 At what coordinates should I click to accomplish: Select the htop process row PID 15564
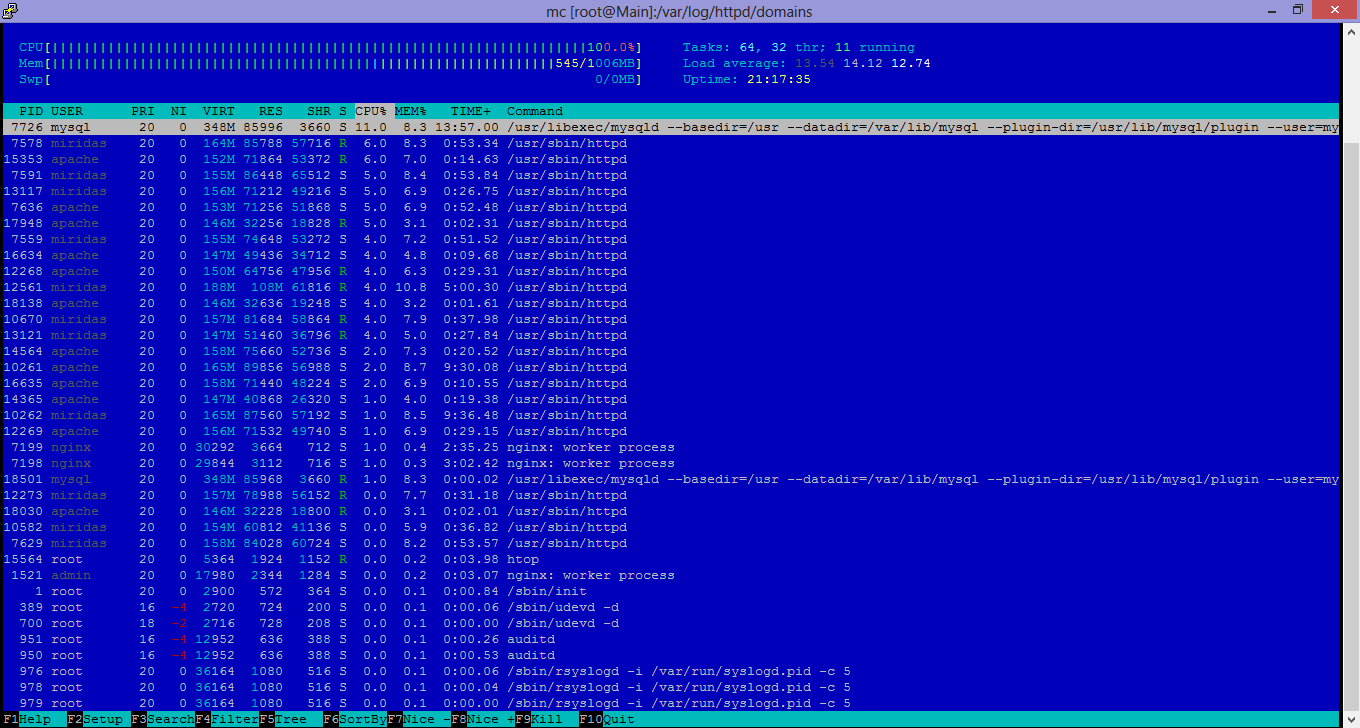(670, 559)
